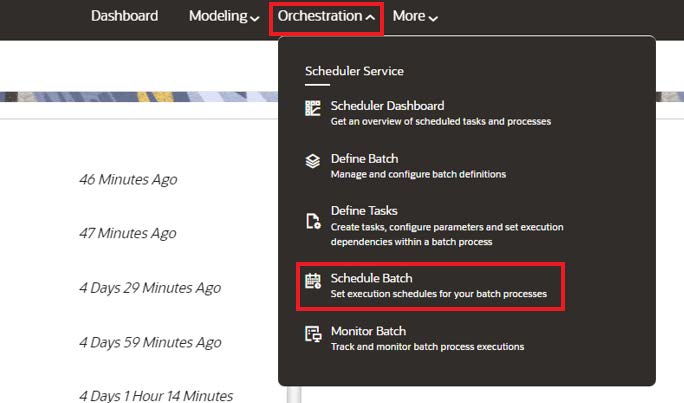This screenshot has height=403, width=684.
Task: Click the Scheduler Dashboard icon
Action: [313, 108]
